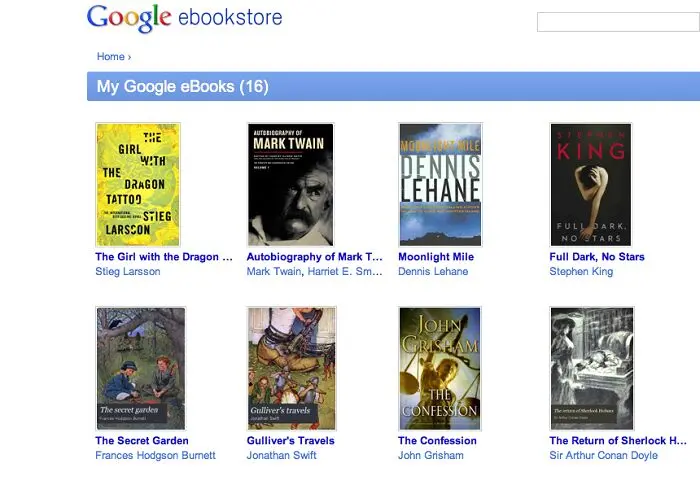
Task: Select the Gulliver's Travels cover thumbnail
Action: pos(292,368)
